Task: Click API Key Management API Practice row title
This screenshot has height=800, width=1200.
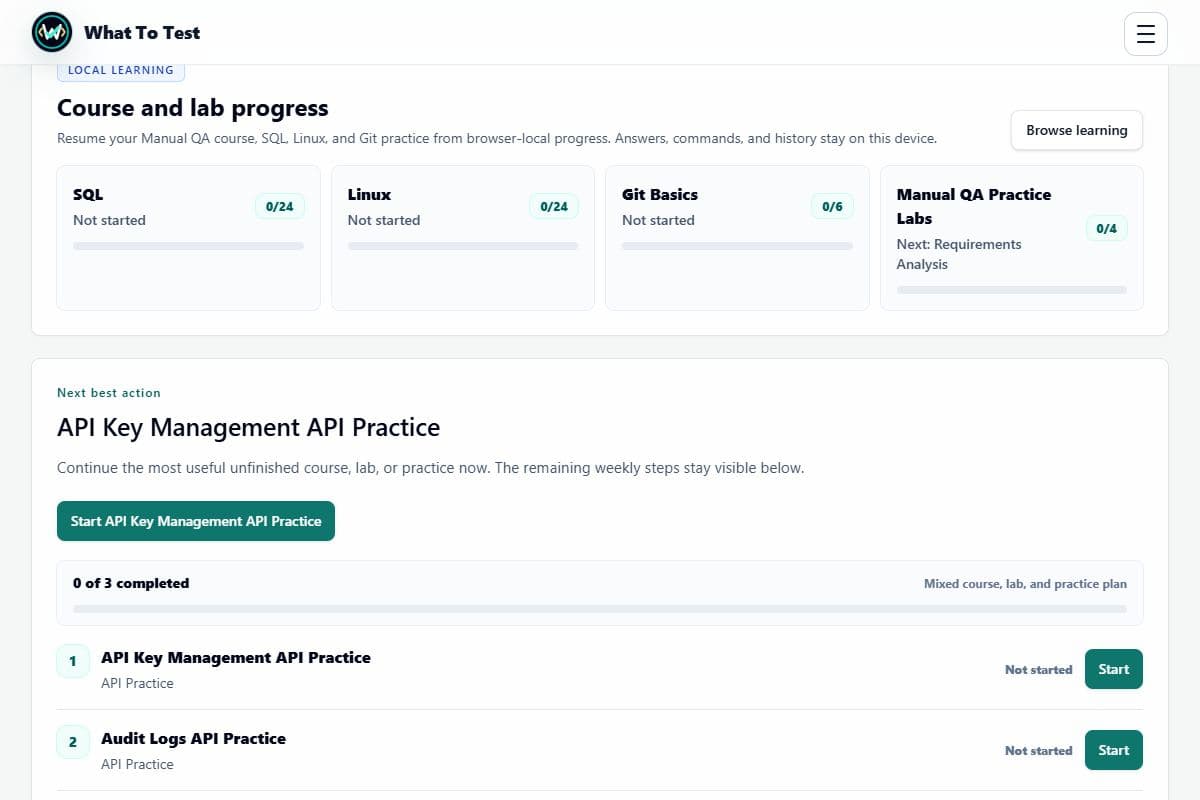Action: [x=236, y=658]
